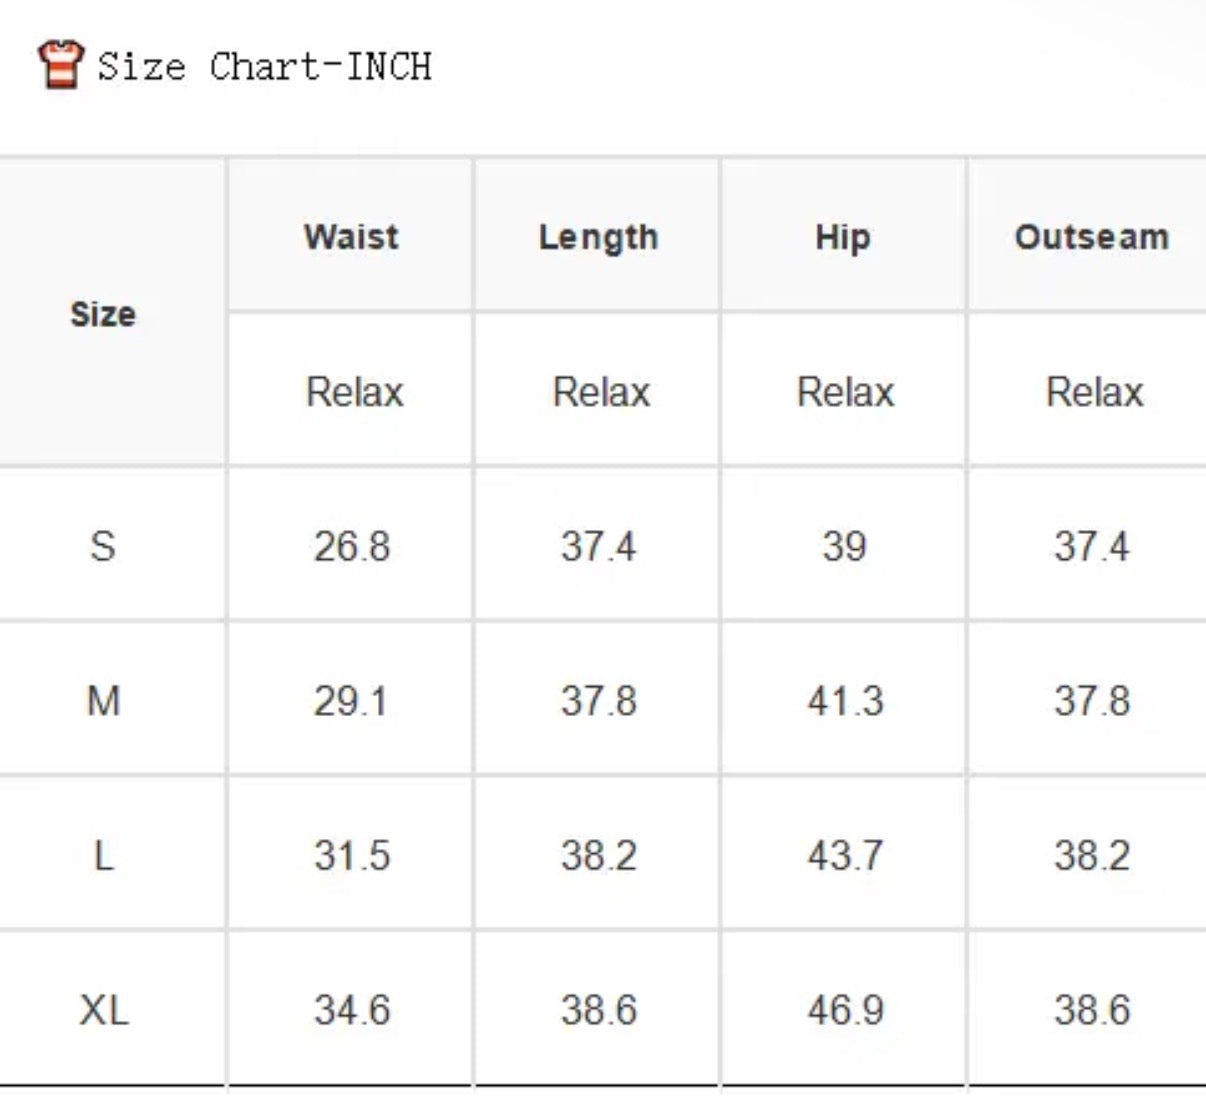Click the 26.8 waist value
The width and height of the screenshot is (1206, 1110).
pos(351,546)
